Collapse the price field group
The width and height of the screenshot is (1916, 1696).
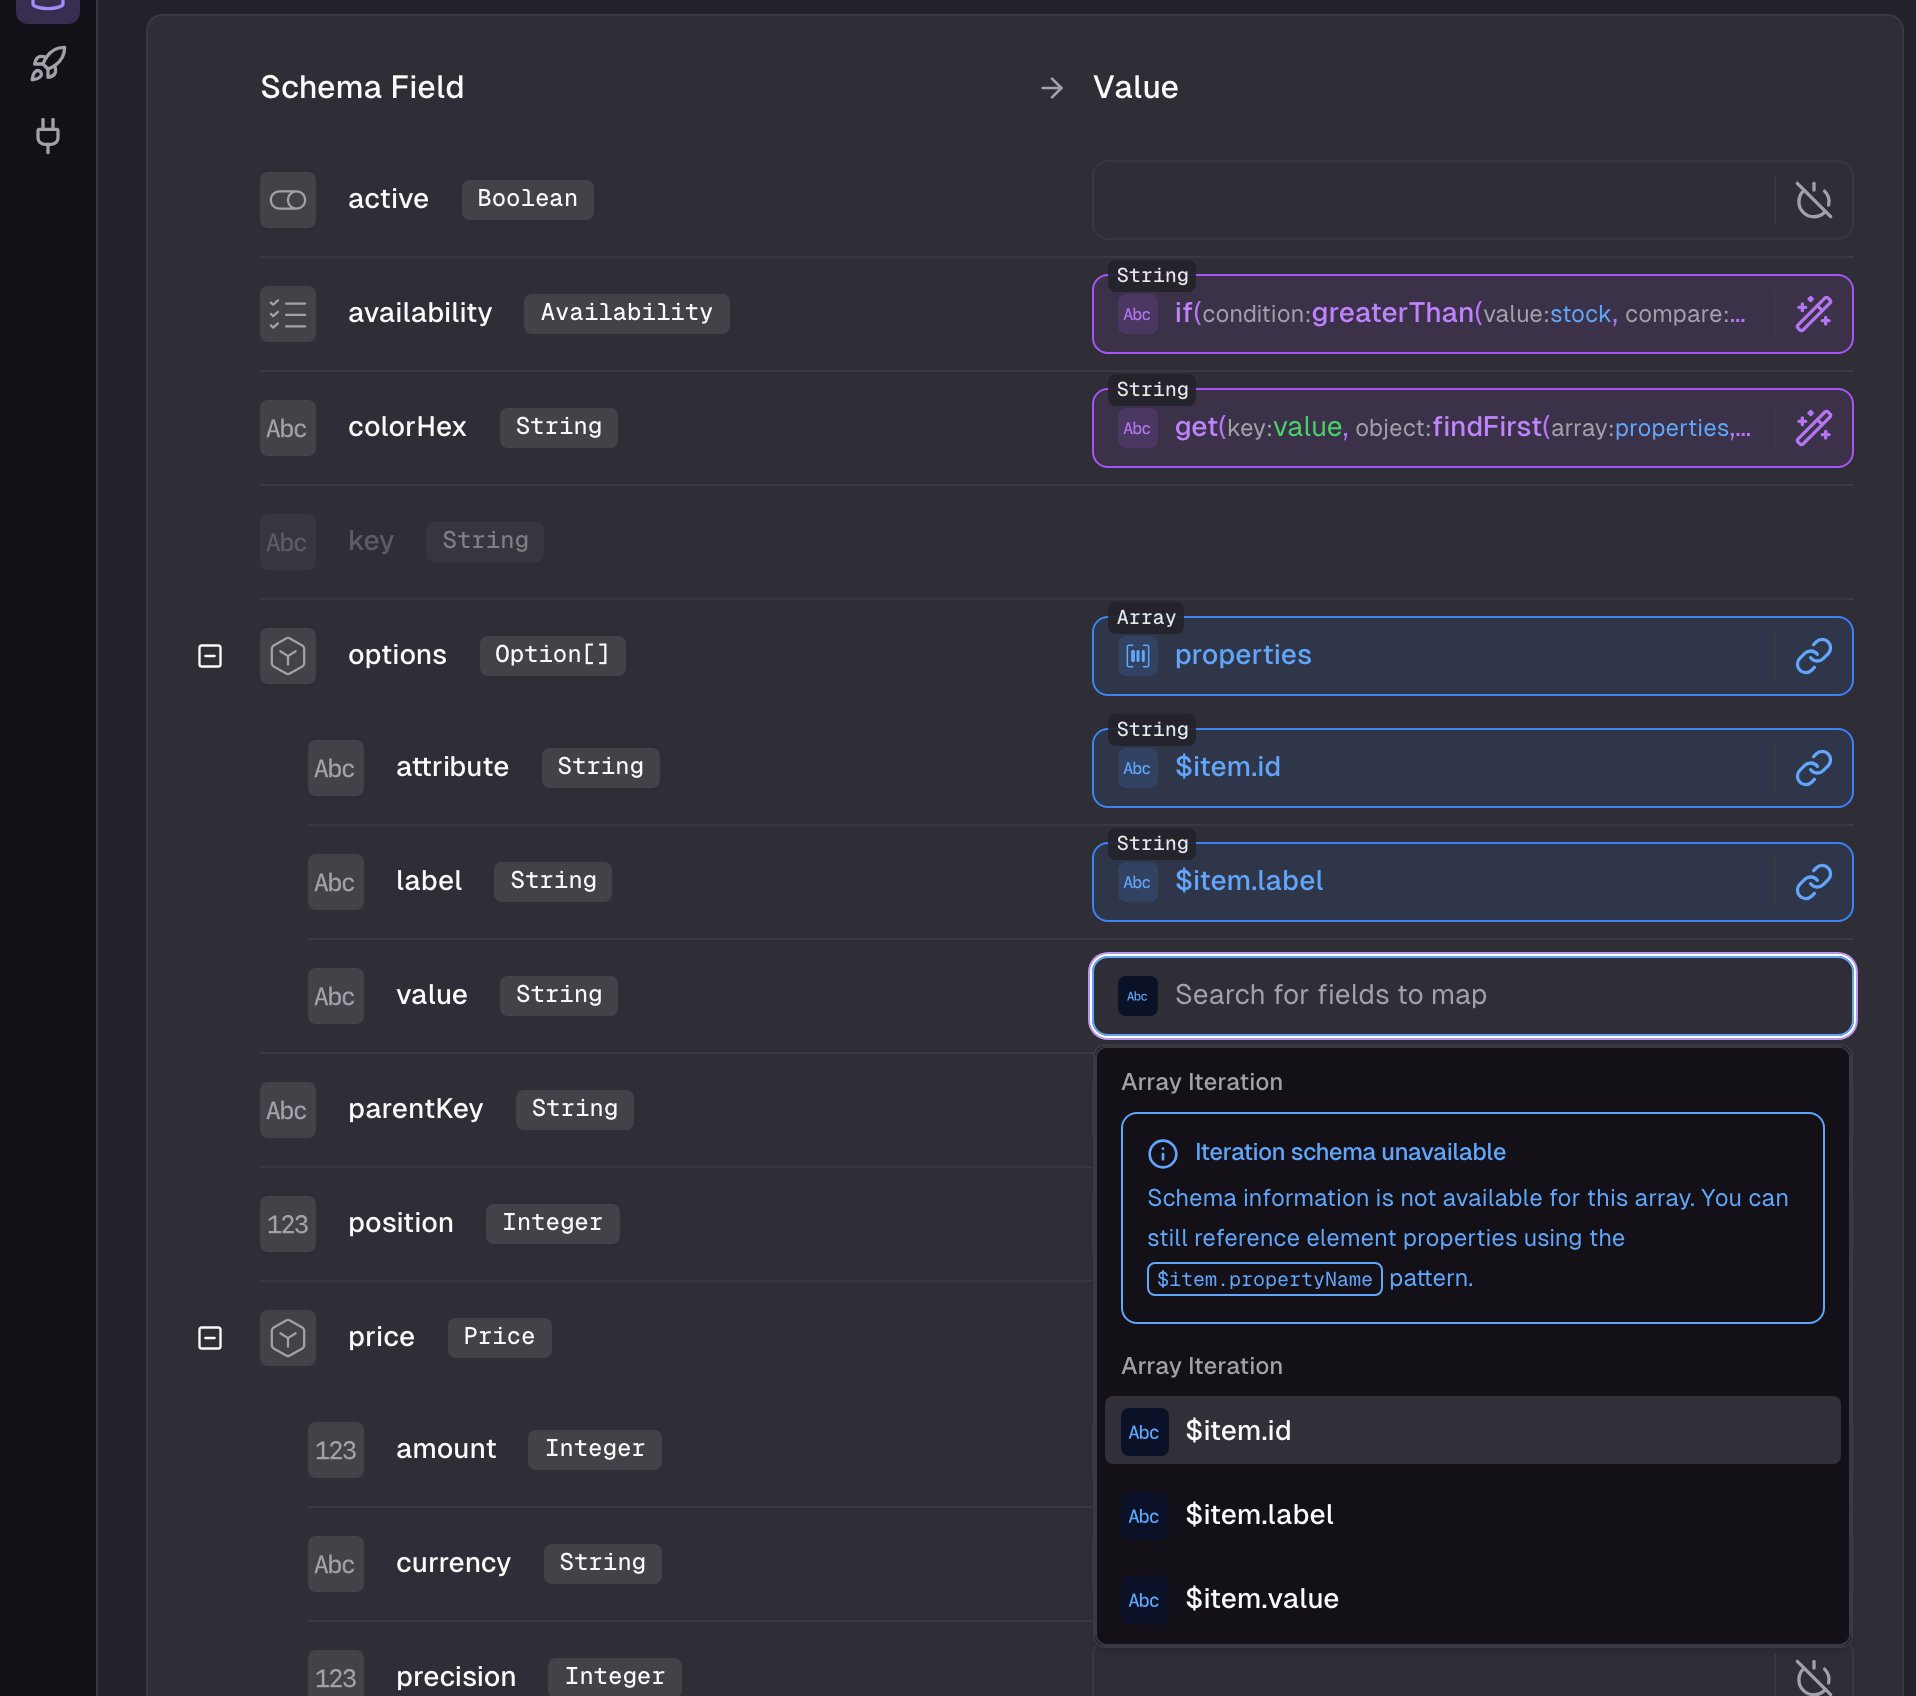210,1338
